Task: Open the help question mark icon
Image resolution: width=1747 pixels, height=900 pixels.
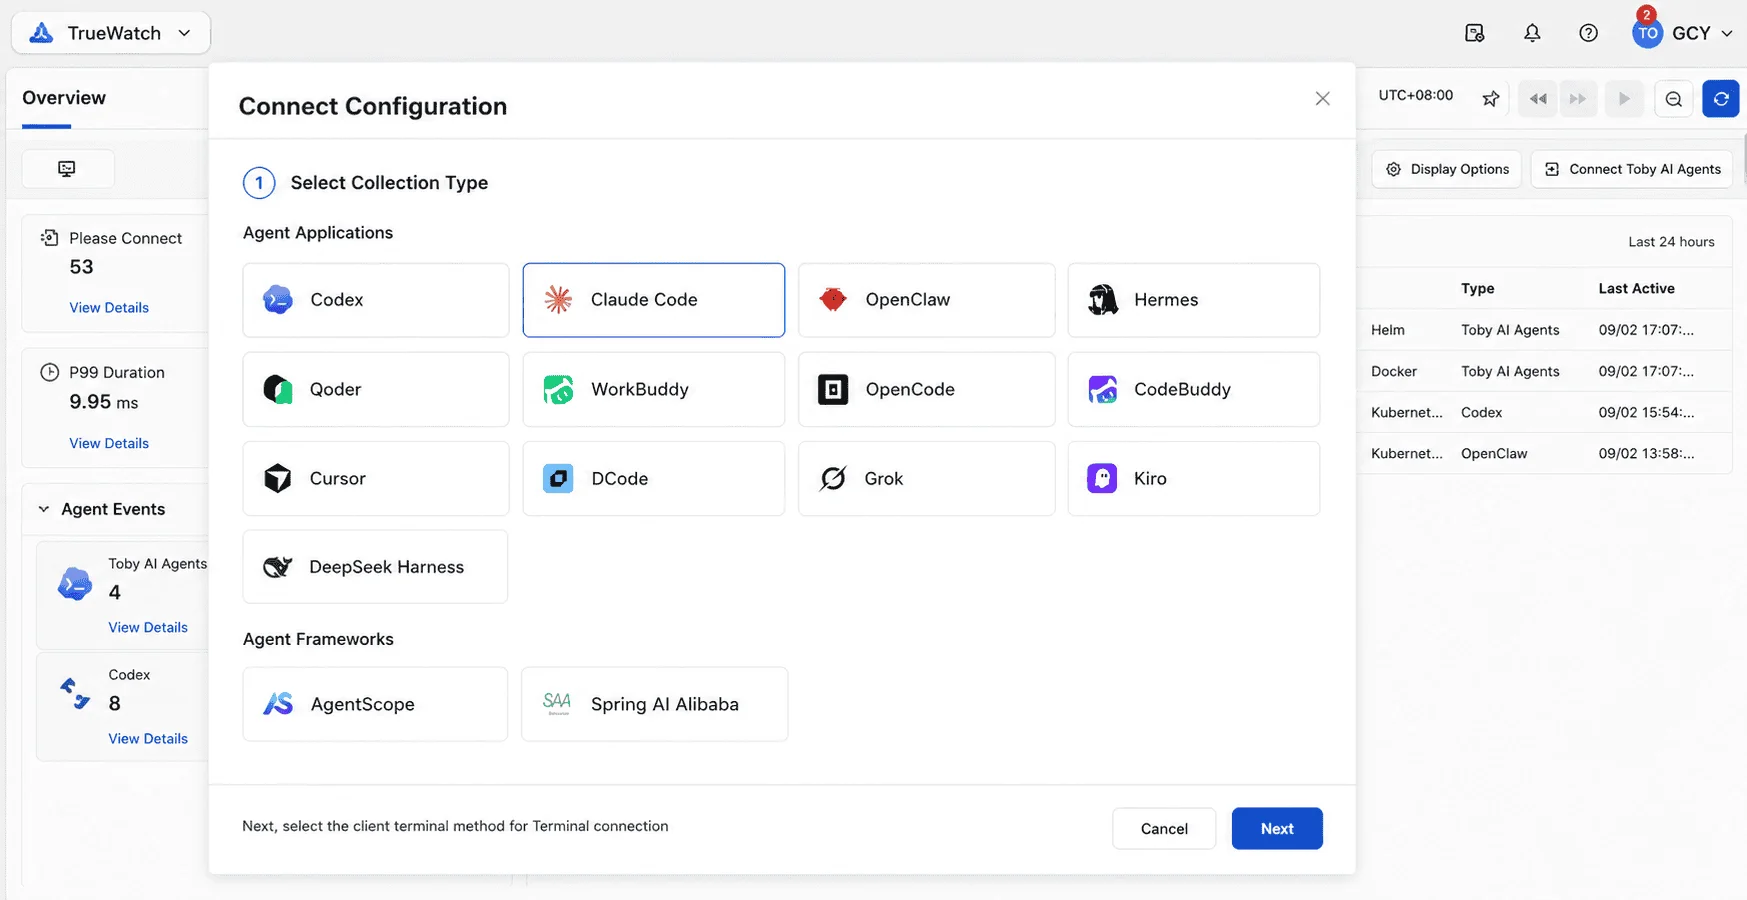Action: [1588, 33]
